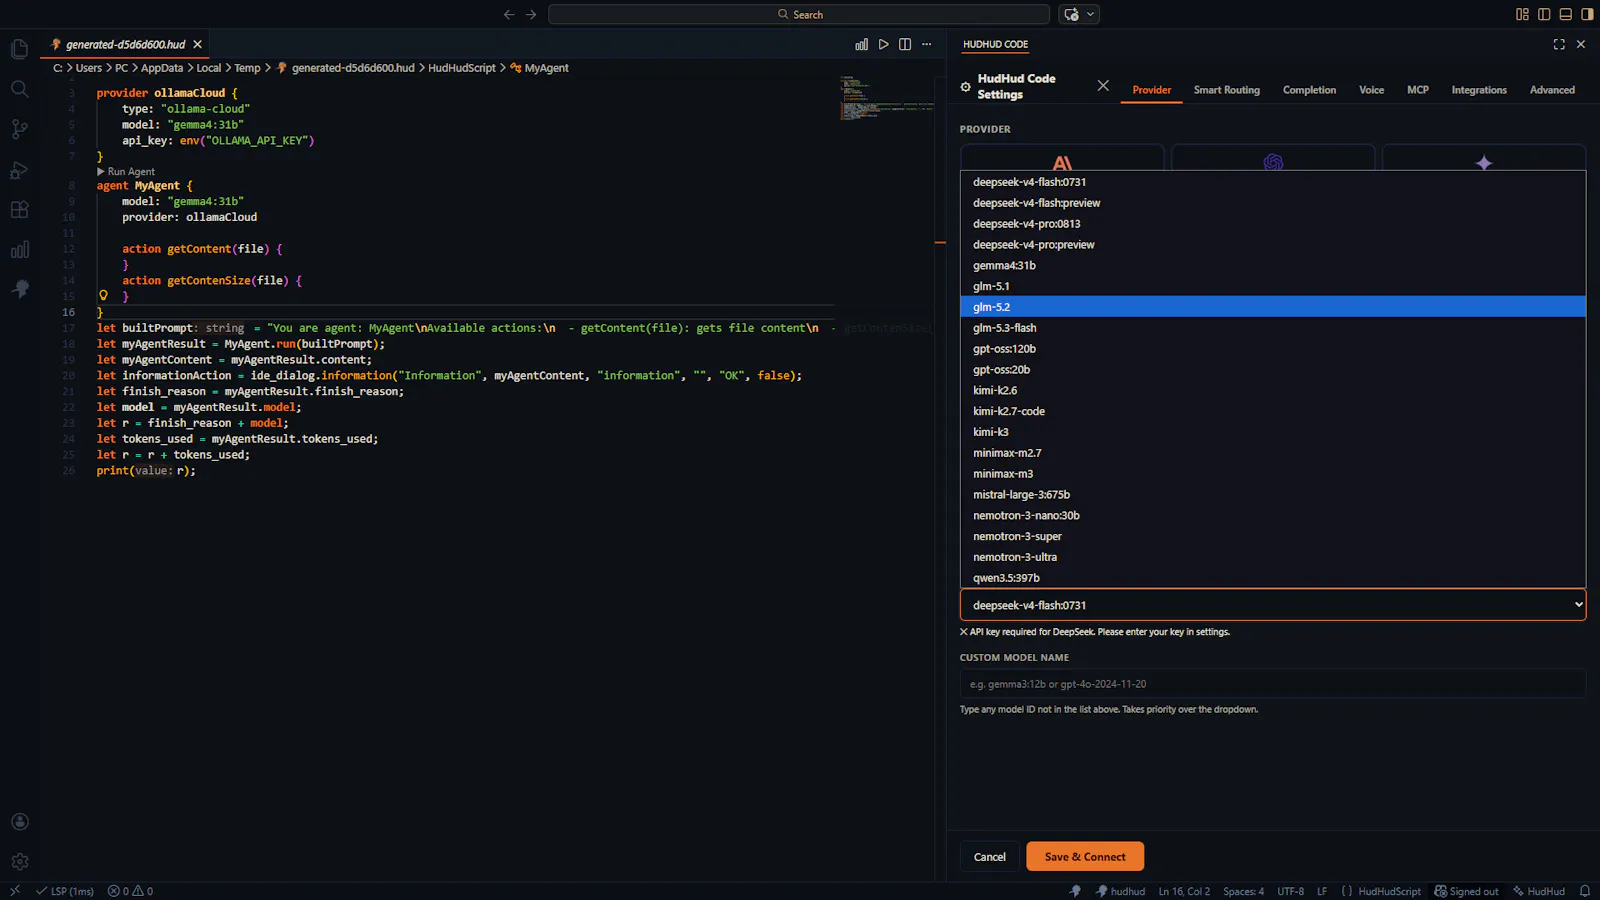
Task: Open the Accounts menu in activity bar
Action: [19, 822]
